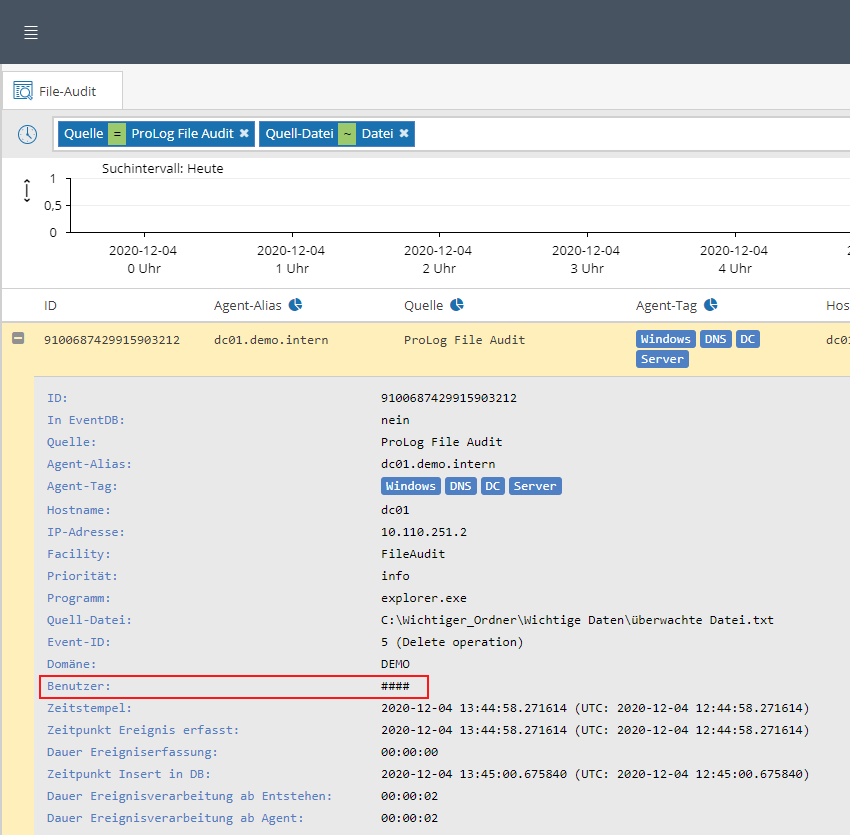Sort by the ID column header

[51, 305]
